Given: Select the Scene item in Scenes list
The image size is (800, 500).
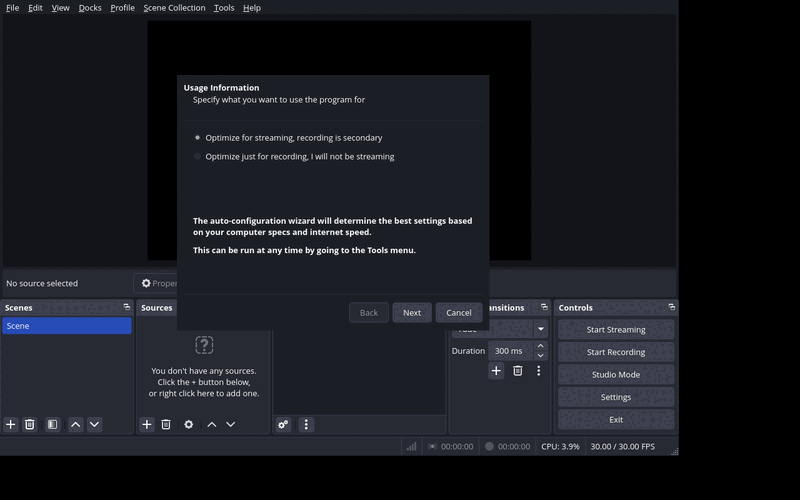Looking at the screenshot, I should point(67,326).
